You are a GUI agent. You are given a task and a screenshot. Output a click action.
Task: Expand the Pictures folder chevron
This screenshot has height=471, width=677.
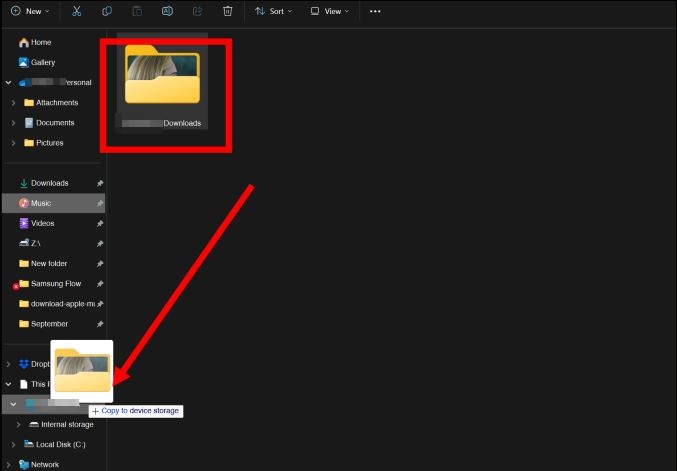(x=13, y=143)
